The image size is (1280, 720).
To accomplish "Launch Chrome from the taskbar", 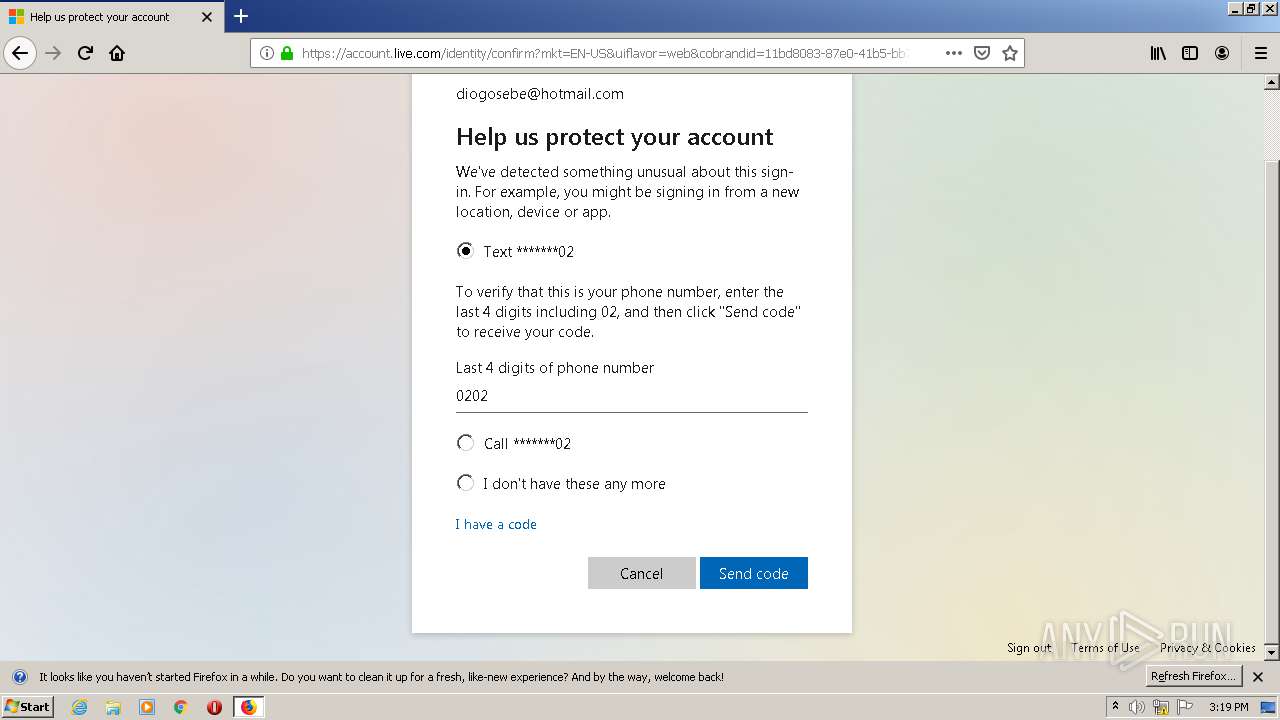I will pos(181,707).
